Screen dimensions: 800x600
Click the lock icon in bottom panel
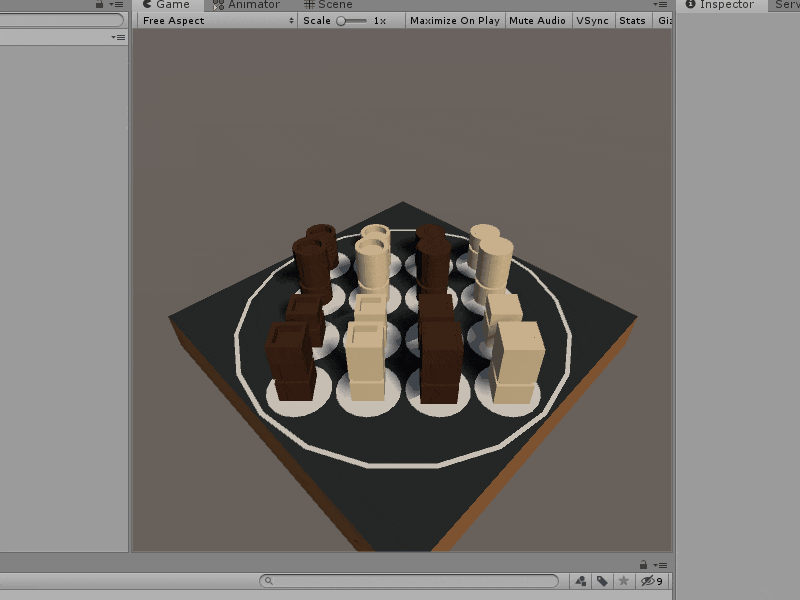point(643,564)
